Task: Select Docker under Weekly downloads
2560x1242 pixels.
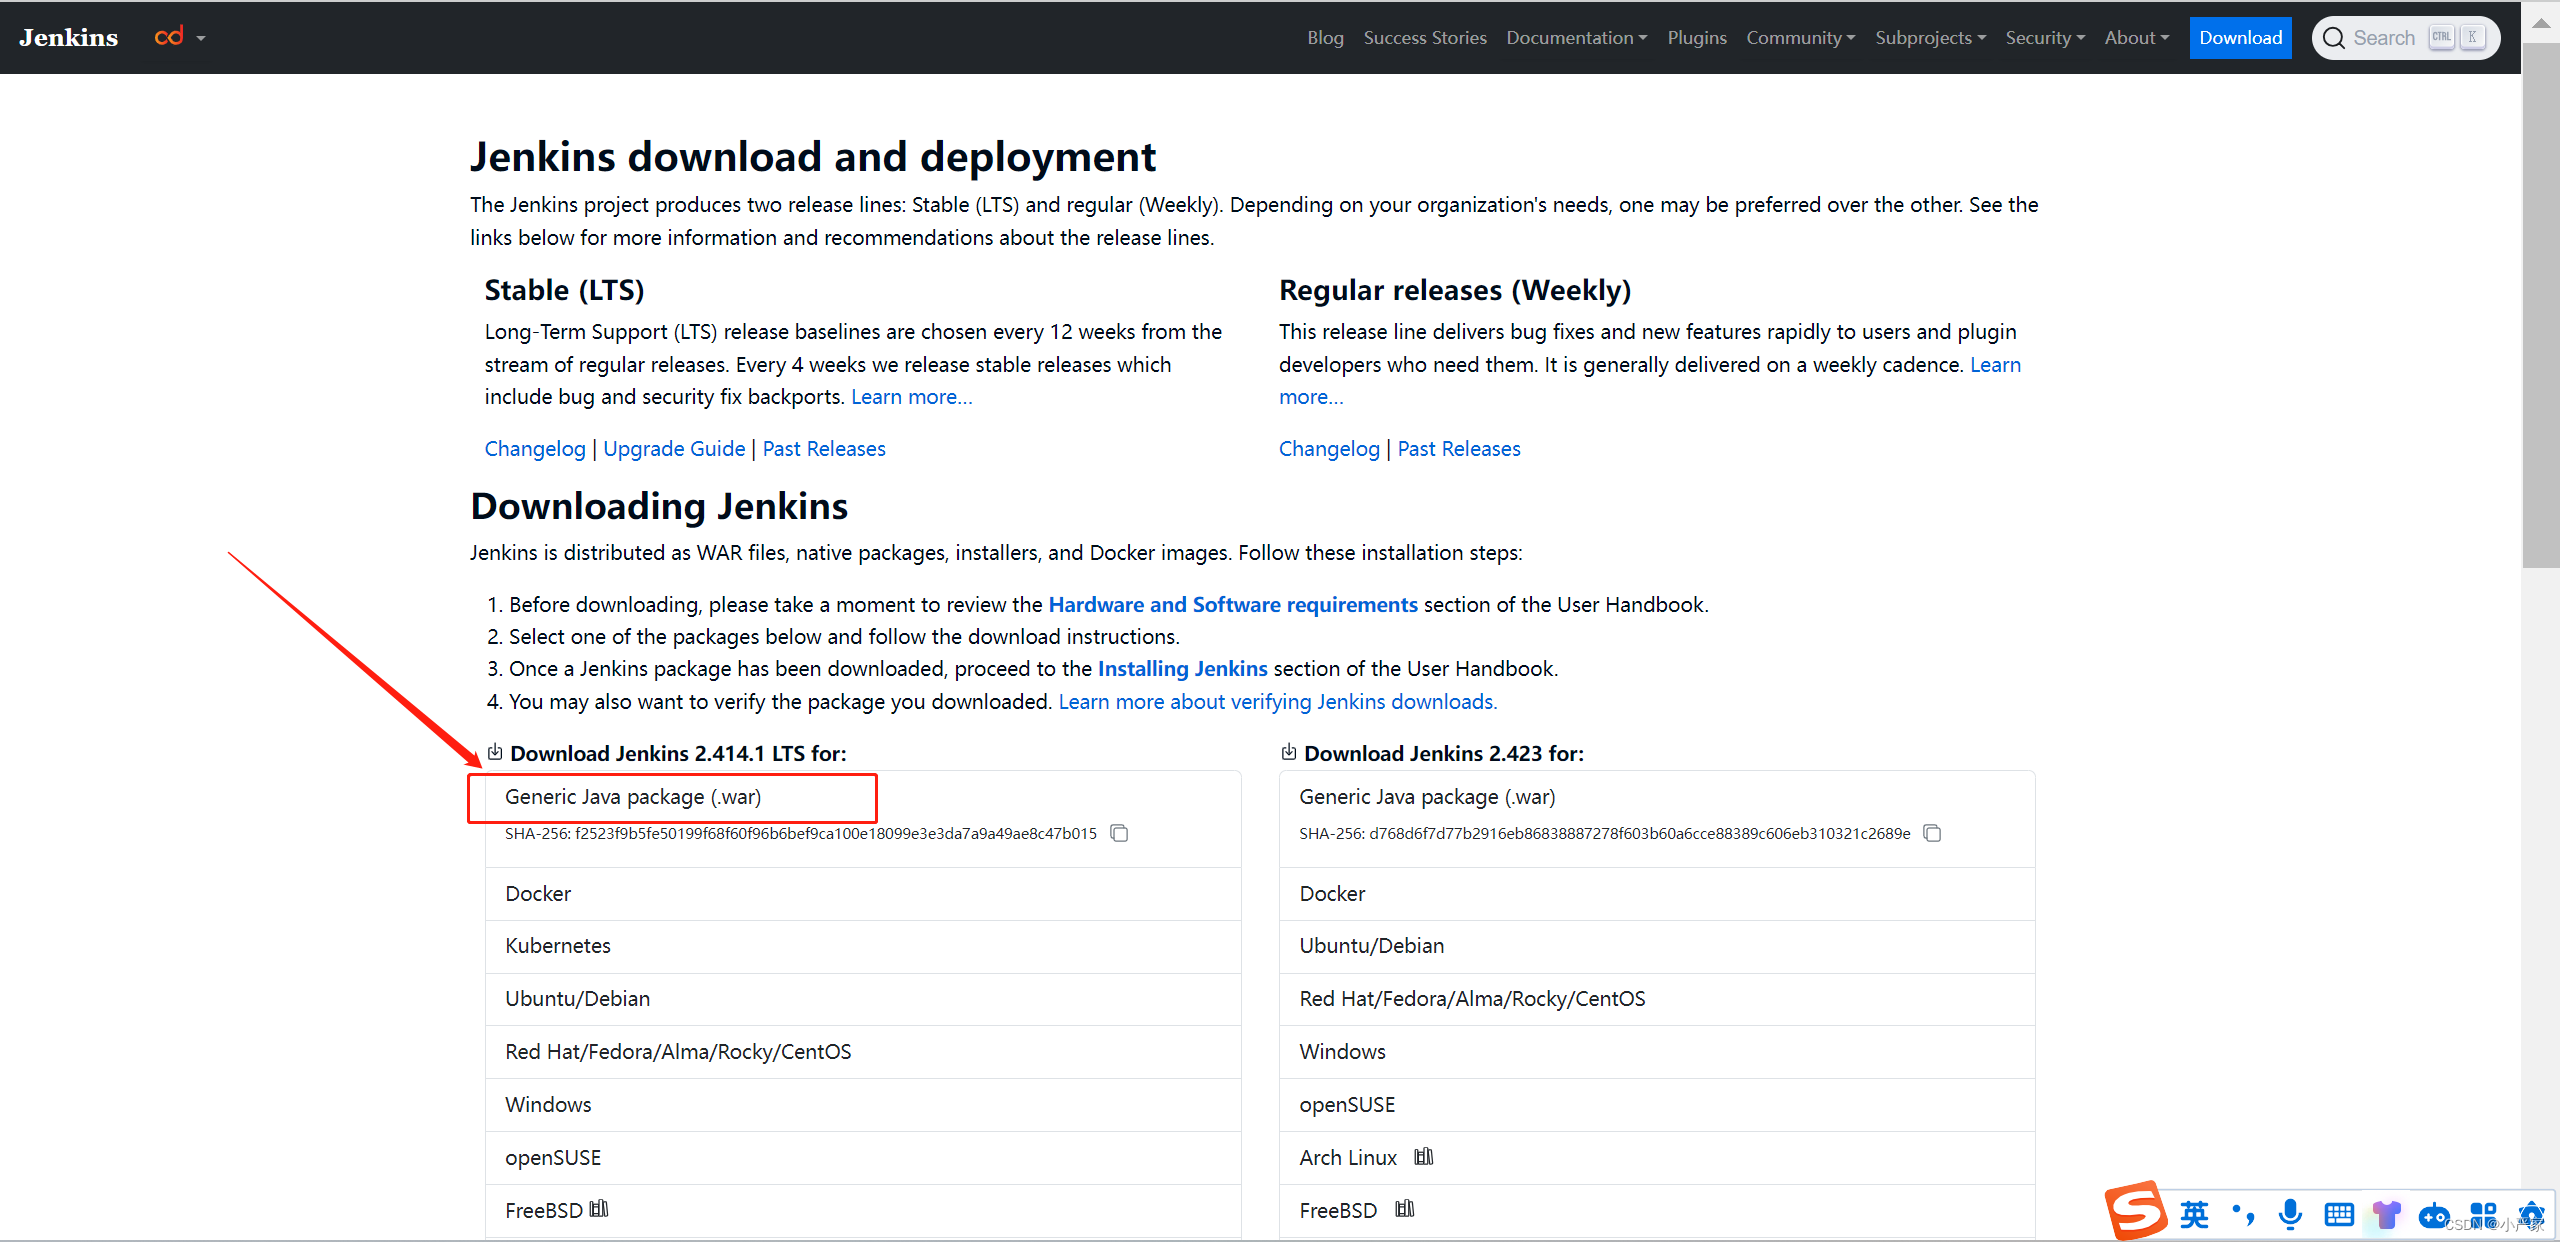Action: pos(1657,894)
